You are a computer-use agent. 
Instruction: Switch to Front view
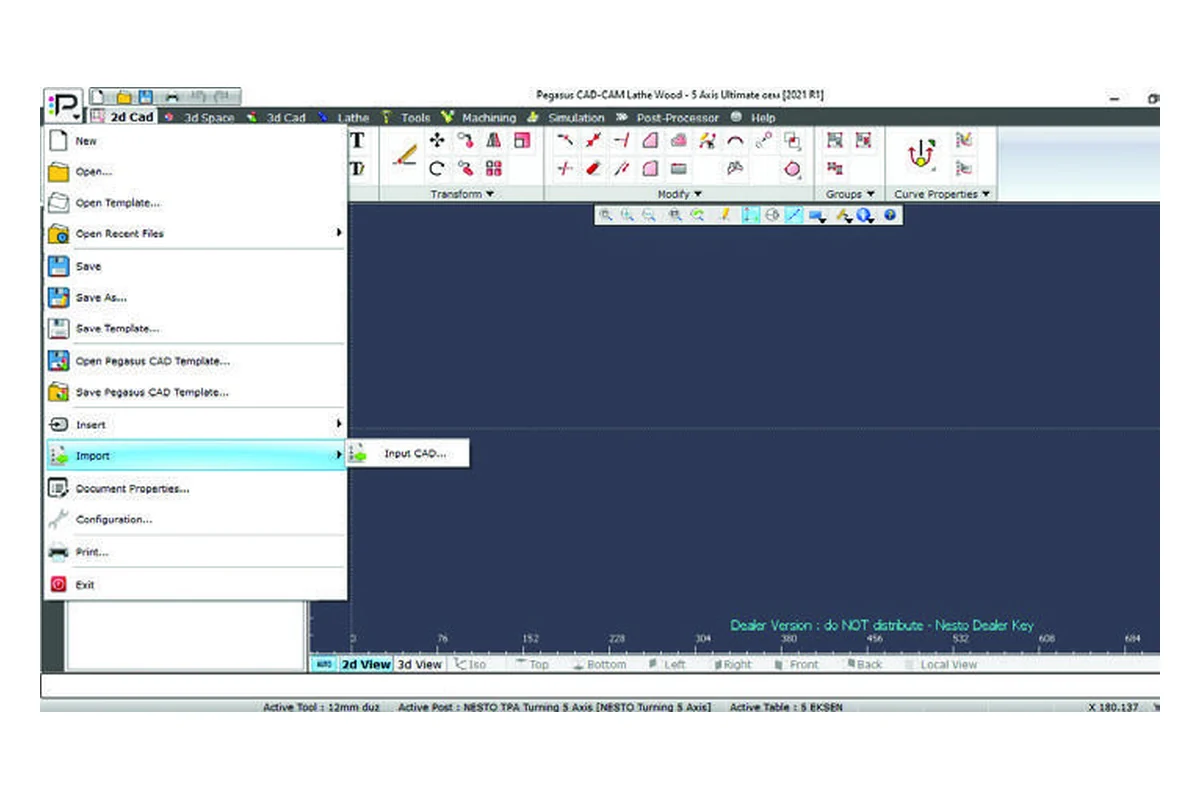tap(798, 664)
